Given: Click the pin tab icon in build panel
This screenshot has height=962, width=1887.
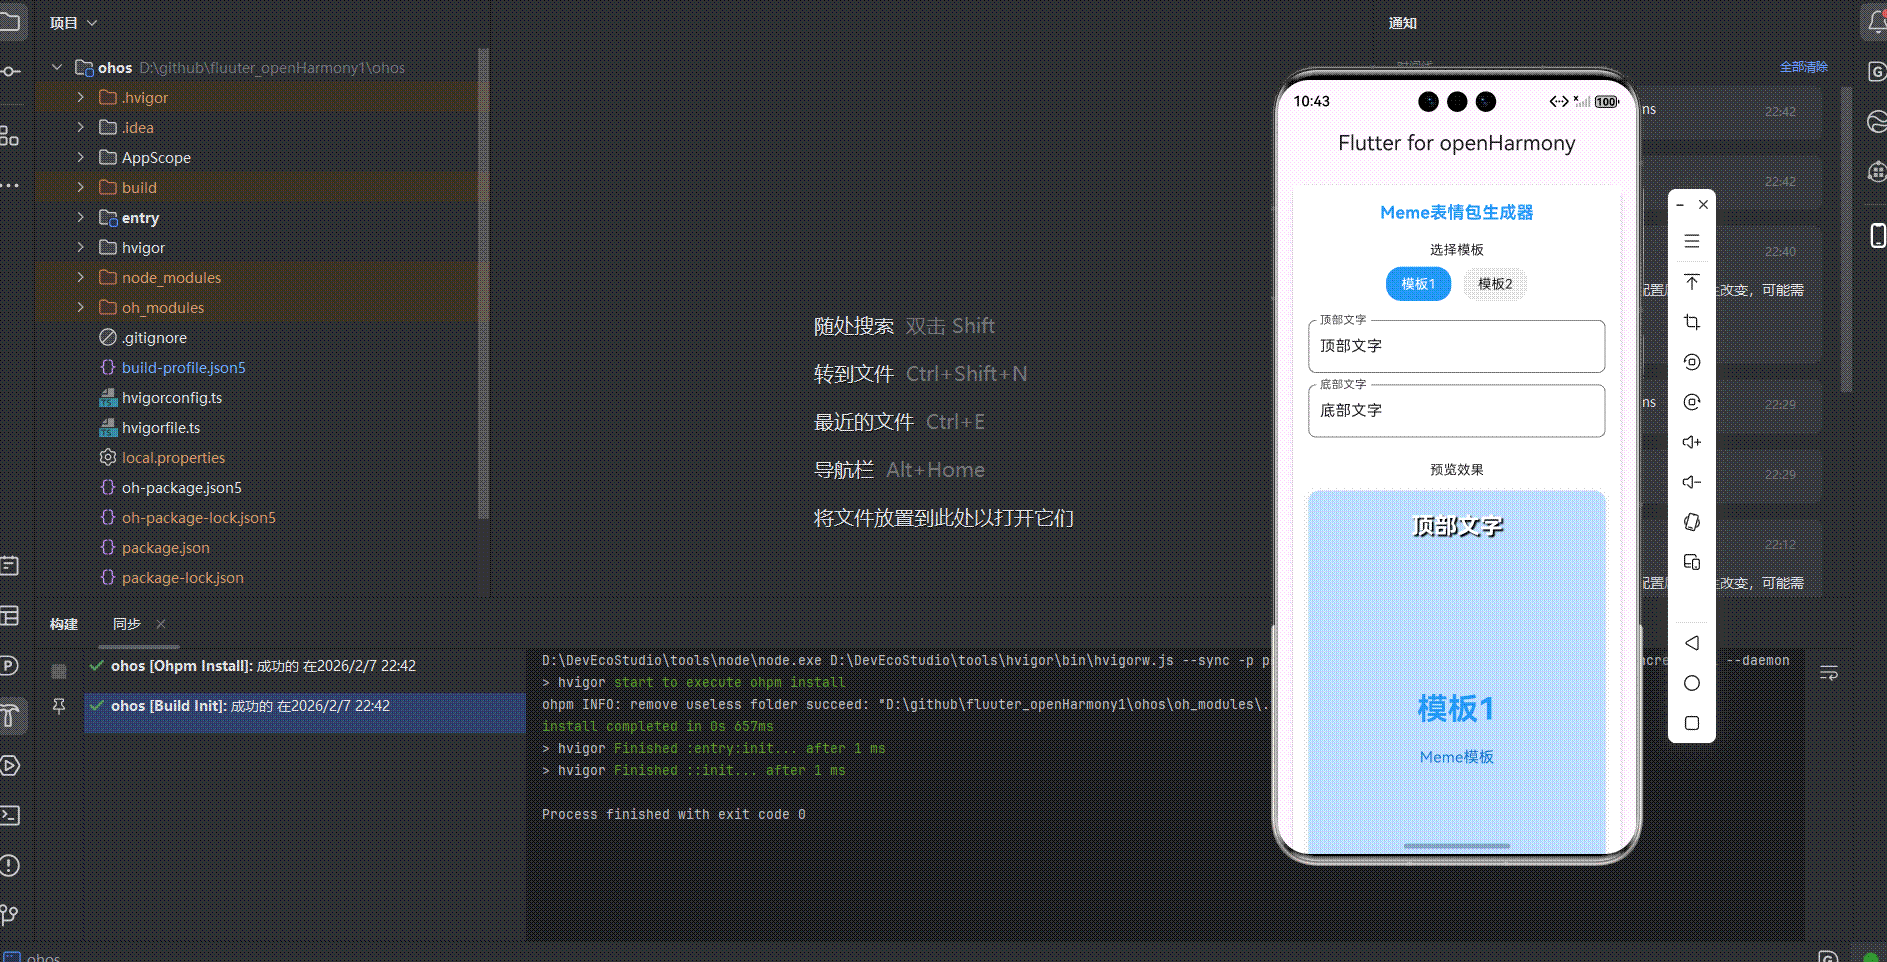Looking at the screenshot, I should [x=59, y=706].
